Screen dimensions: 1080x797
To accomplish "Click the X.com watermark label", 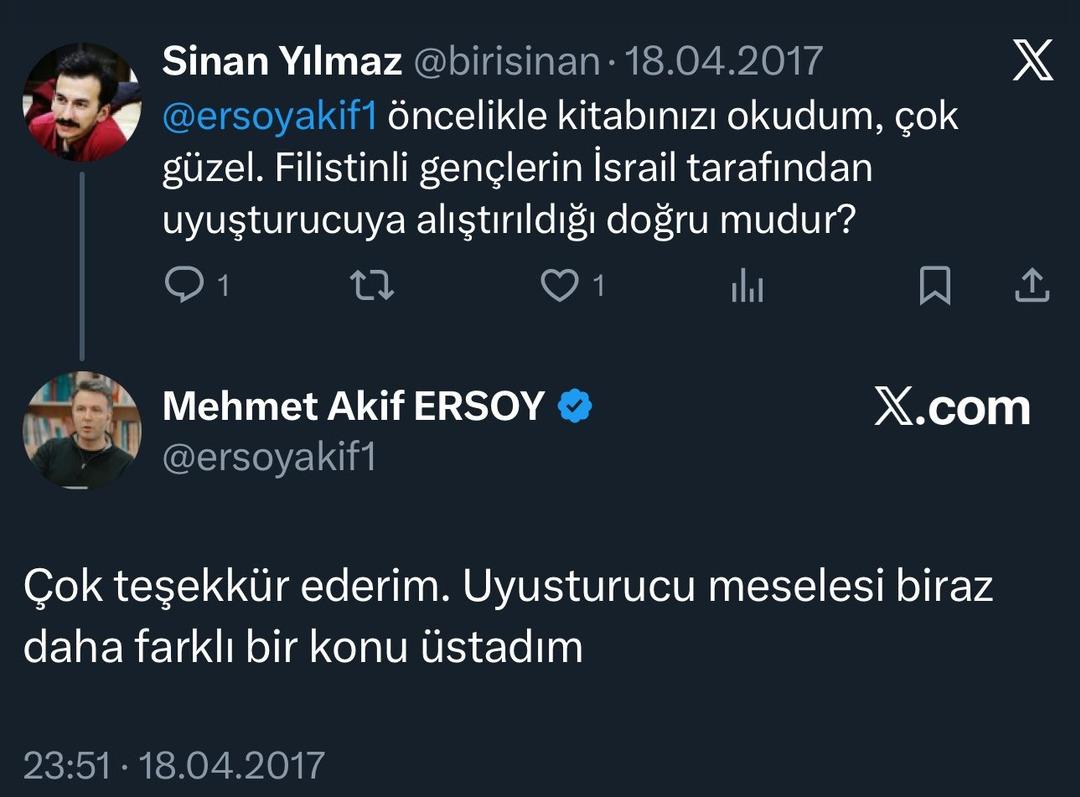I will click(954, 406).
